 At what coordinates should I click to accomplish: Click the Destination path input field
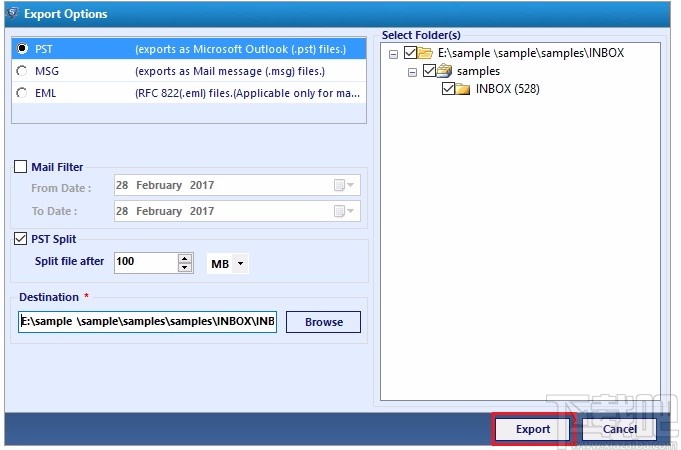pyautogui.click(x=147, y=322)
